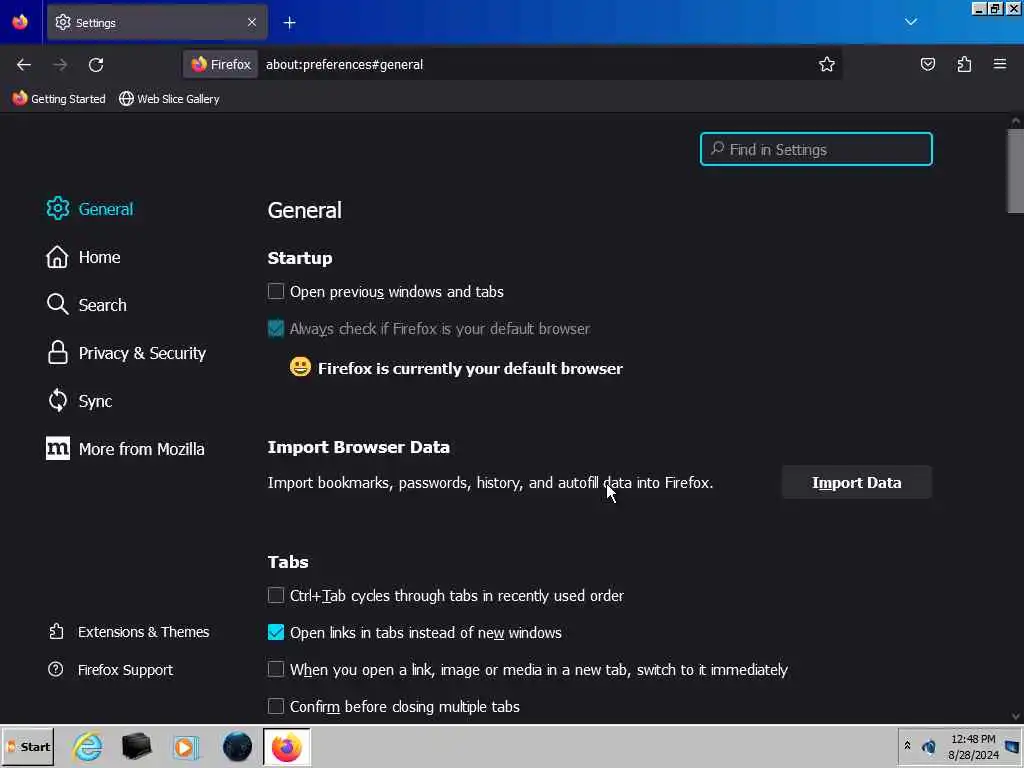Open the dark globe taskbar icon

(x=237, y=747)
